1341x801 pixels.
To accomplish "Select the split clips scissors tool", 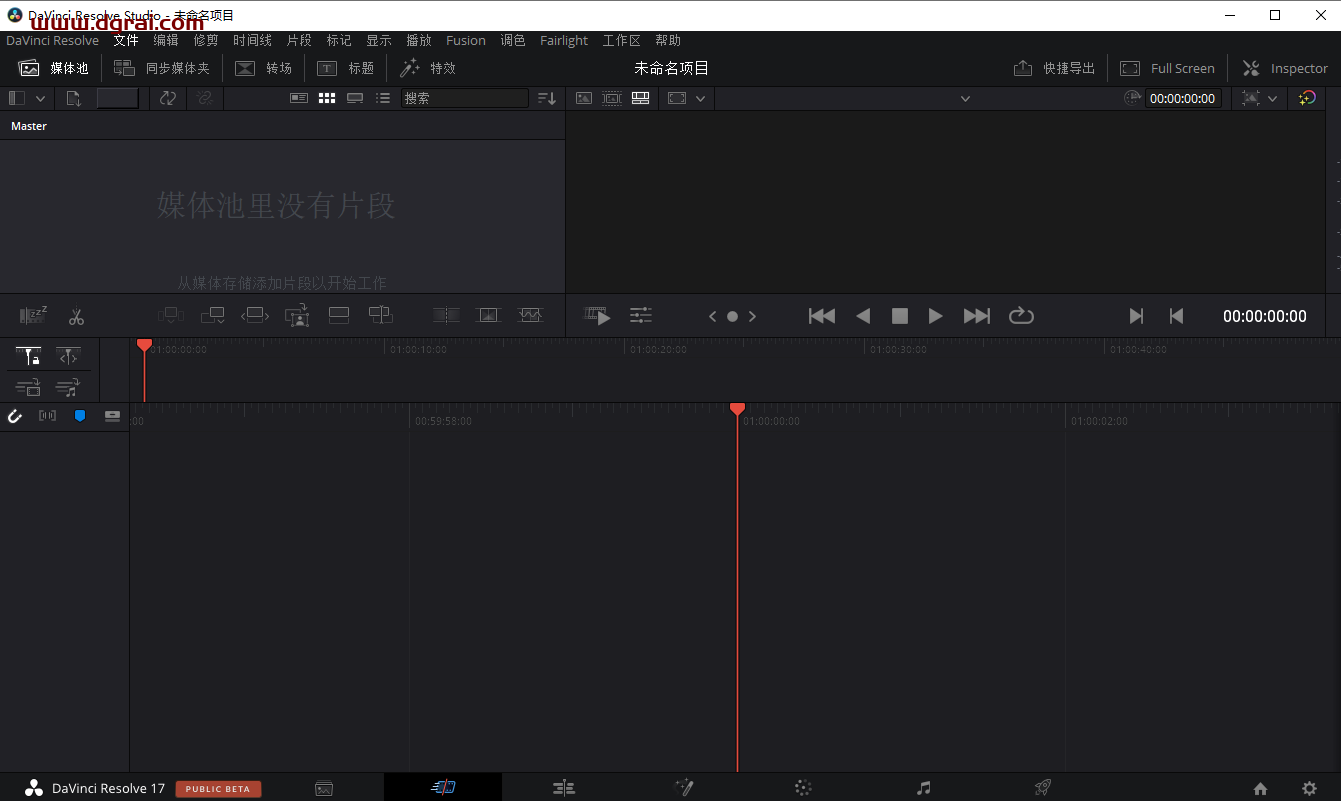I will pyautogui.click(x=76, y=316).
